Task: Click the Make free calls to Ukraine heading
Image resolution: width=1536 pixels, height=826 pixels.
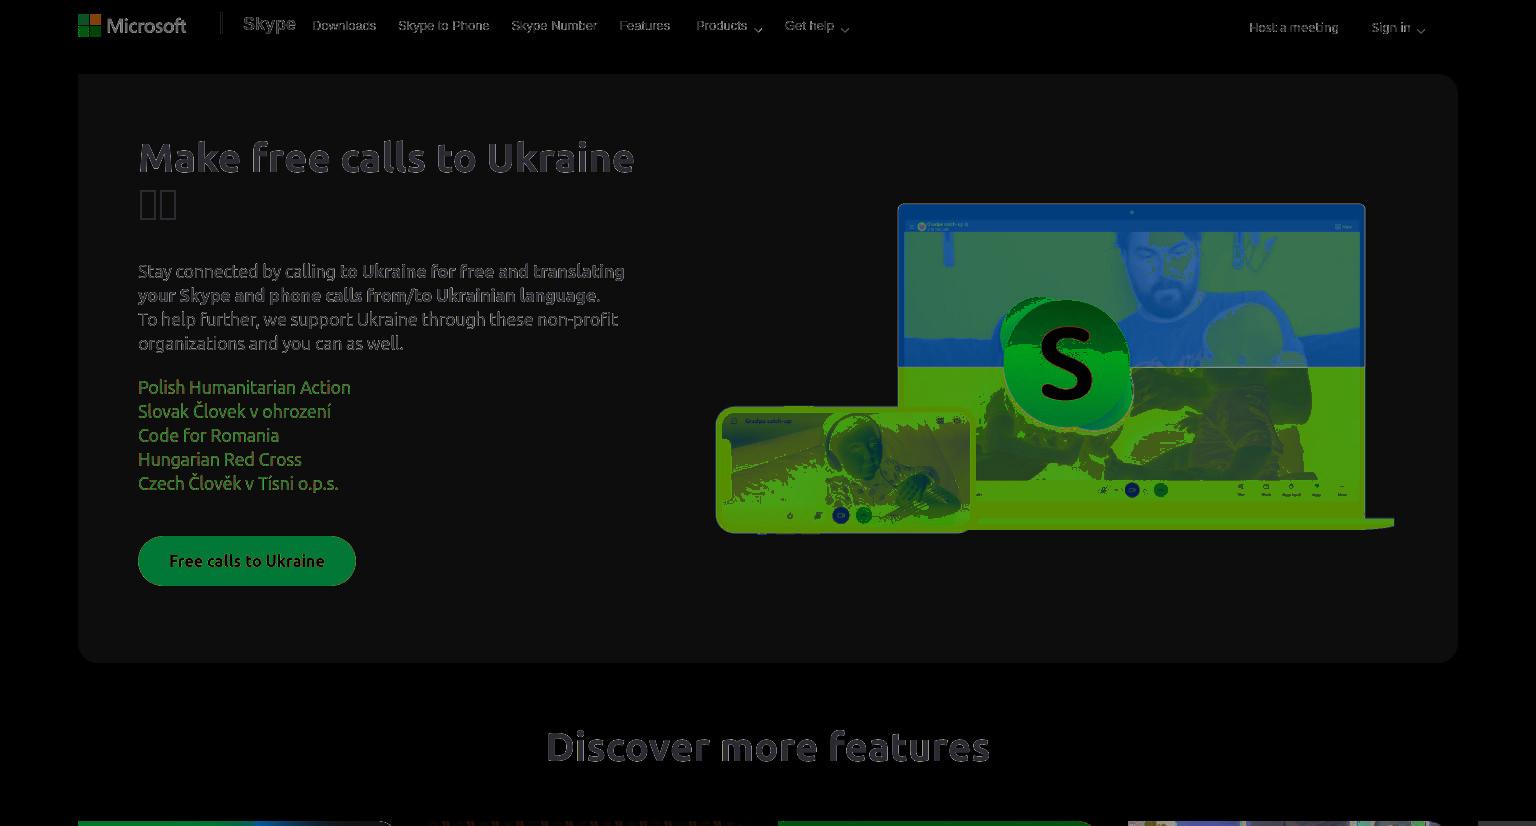Action: coord(386,158)
